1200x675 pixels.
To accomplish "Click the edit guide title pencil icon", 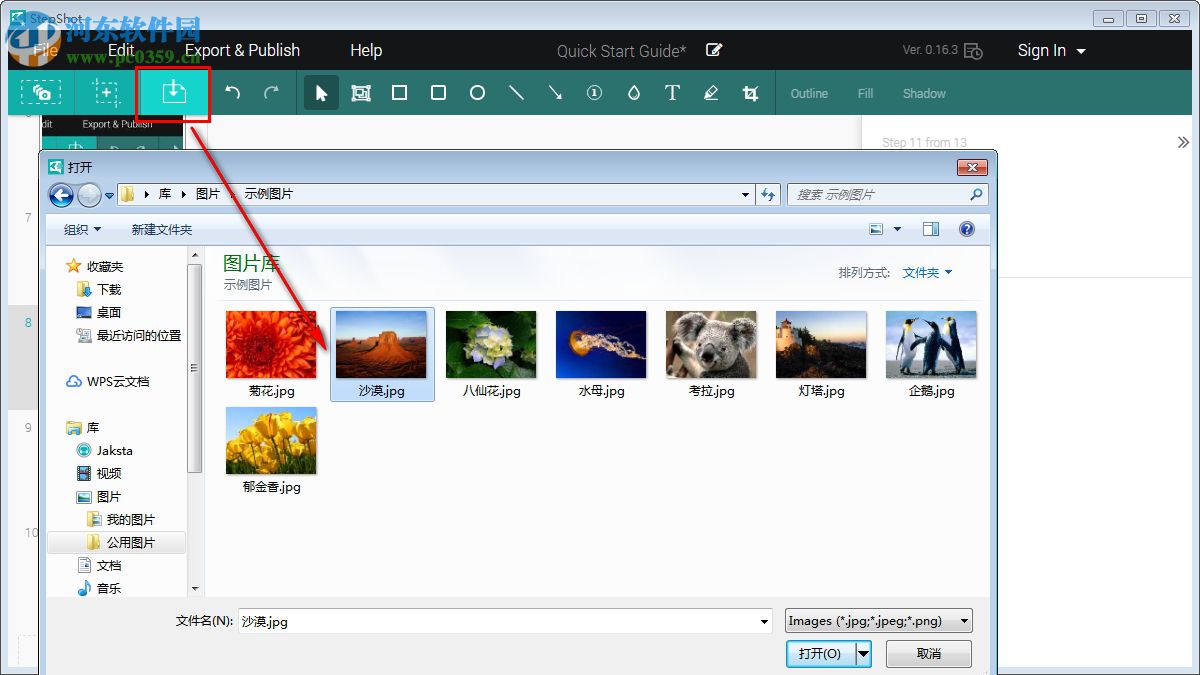I will (714, 50).
